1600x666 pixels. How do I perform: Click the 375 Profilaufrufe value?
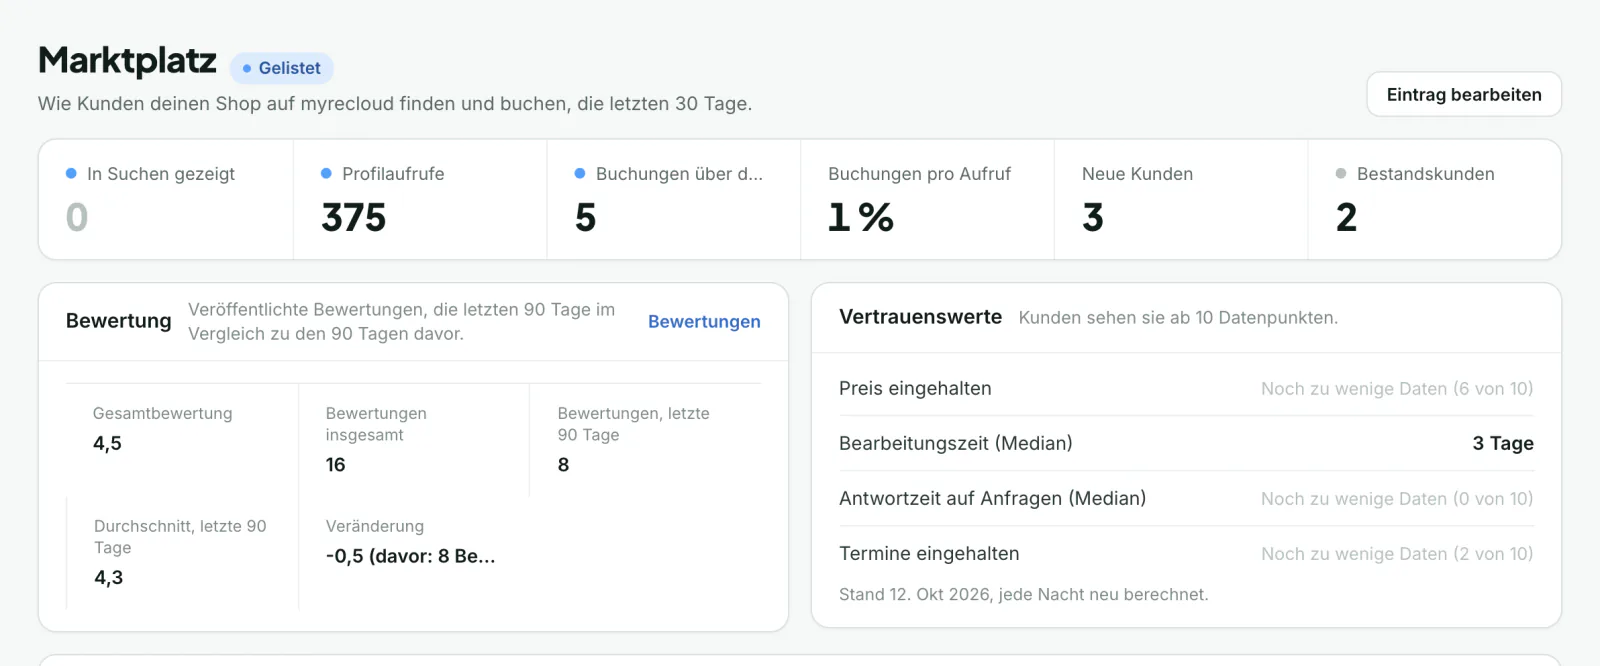click(354, 217)
